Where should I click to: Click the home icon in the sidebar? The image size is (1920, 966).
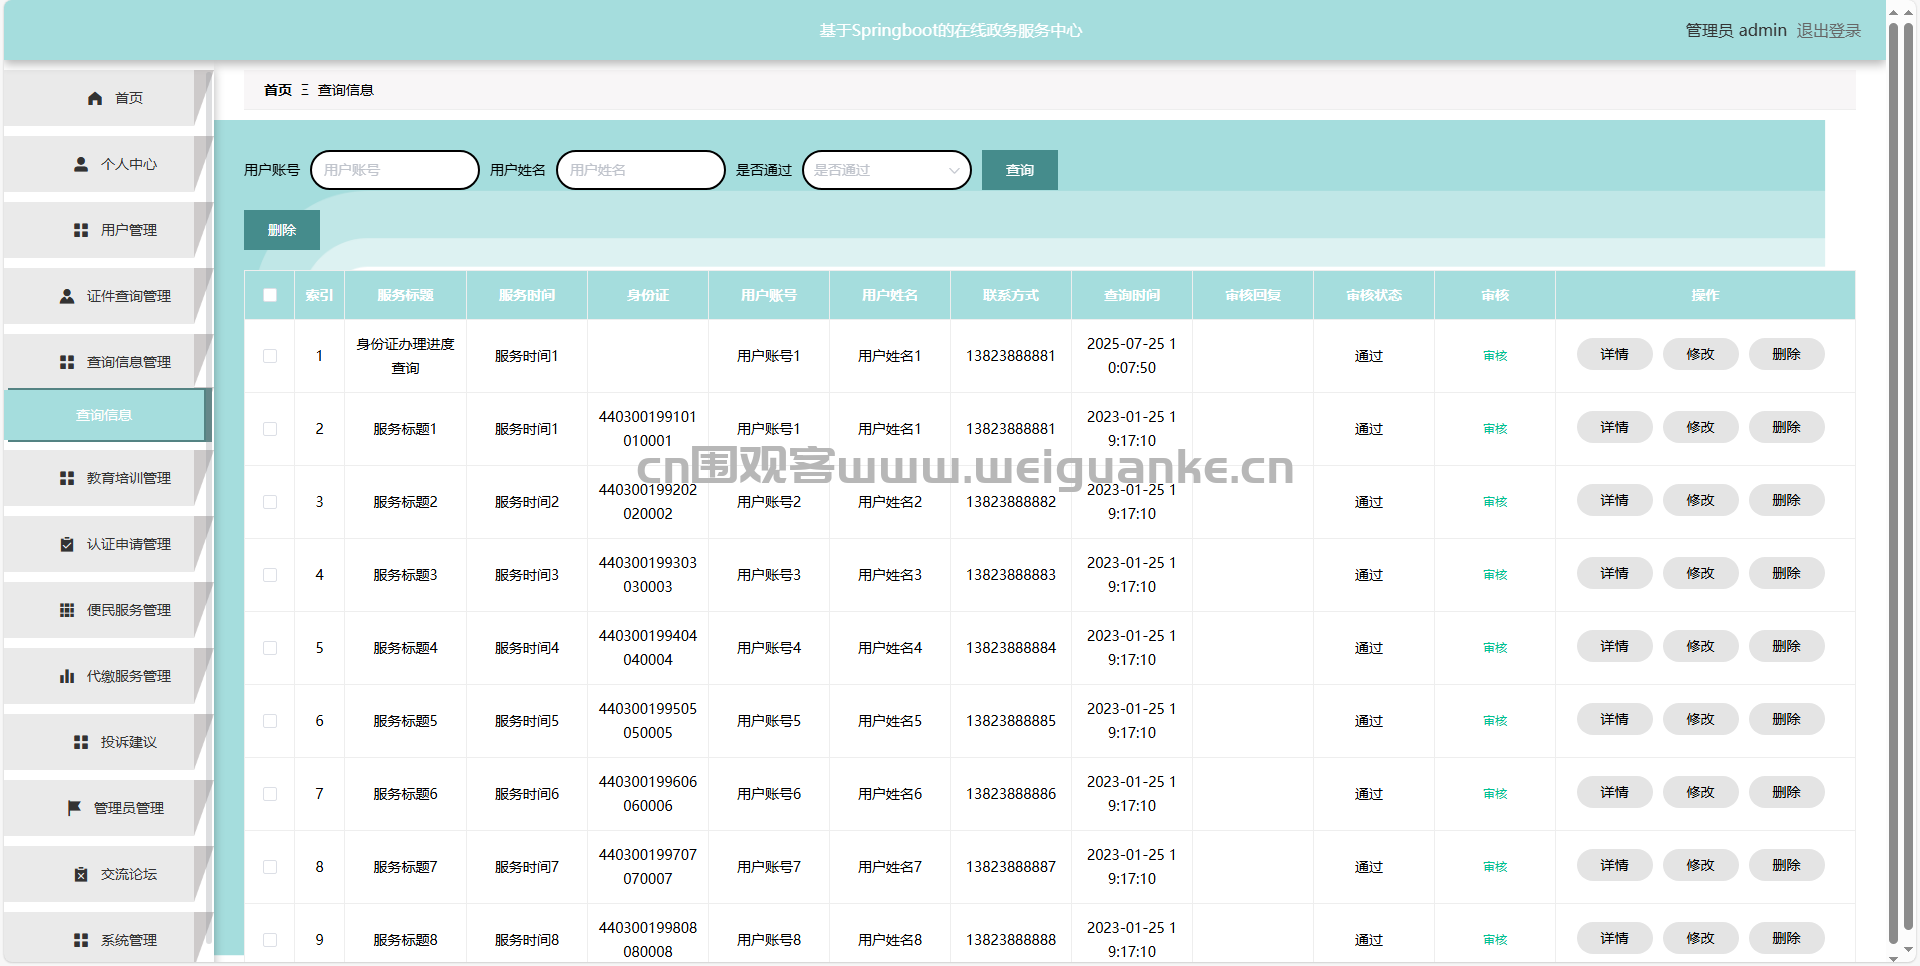95,98
